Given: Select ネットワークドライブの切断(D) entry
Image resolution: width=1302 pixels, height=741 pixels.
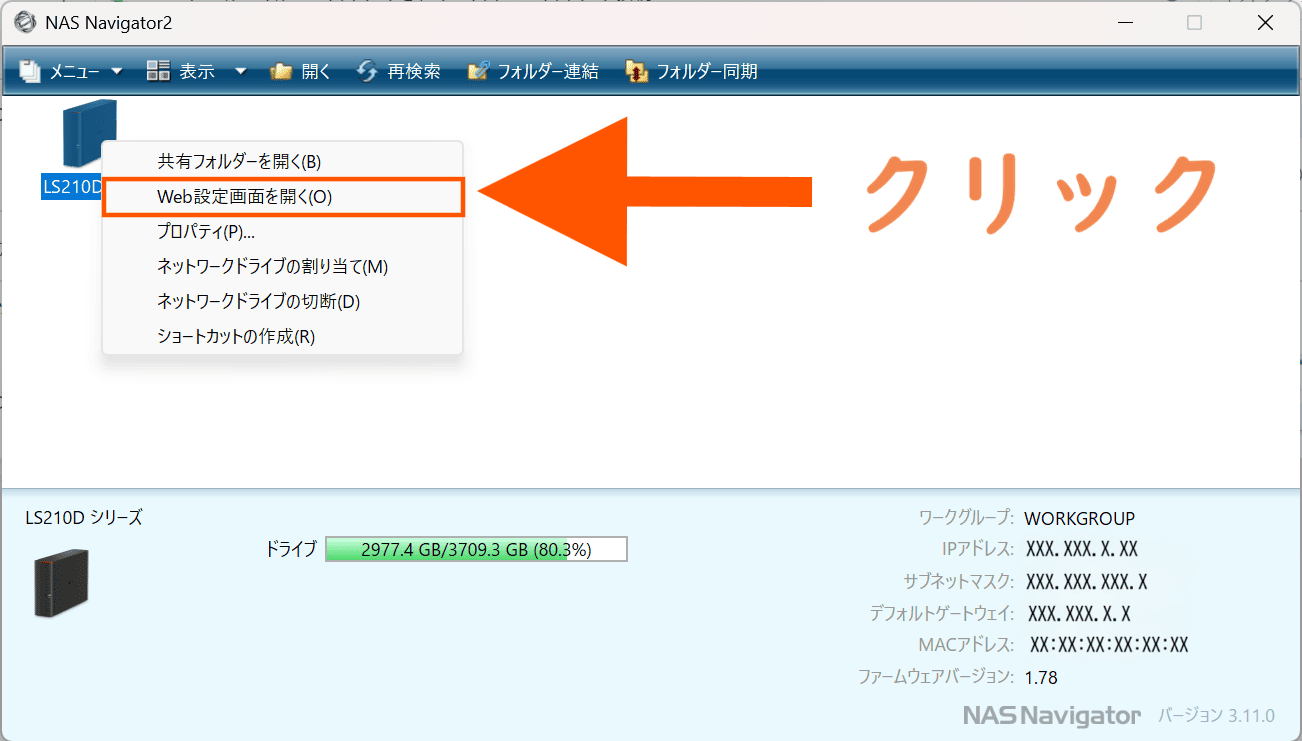Looking at the screenshot, I should pyautogui.click(x=258, y=301).
